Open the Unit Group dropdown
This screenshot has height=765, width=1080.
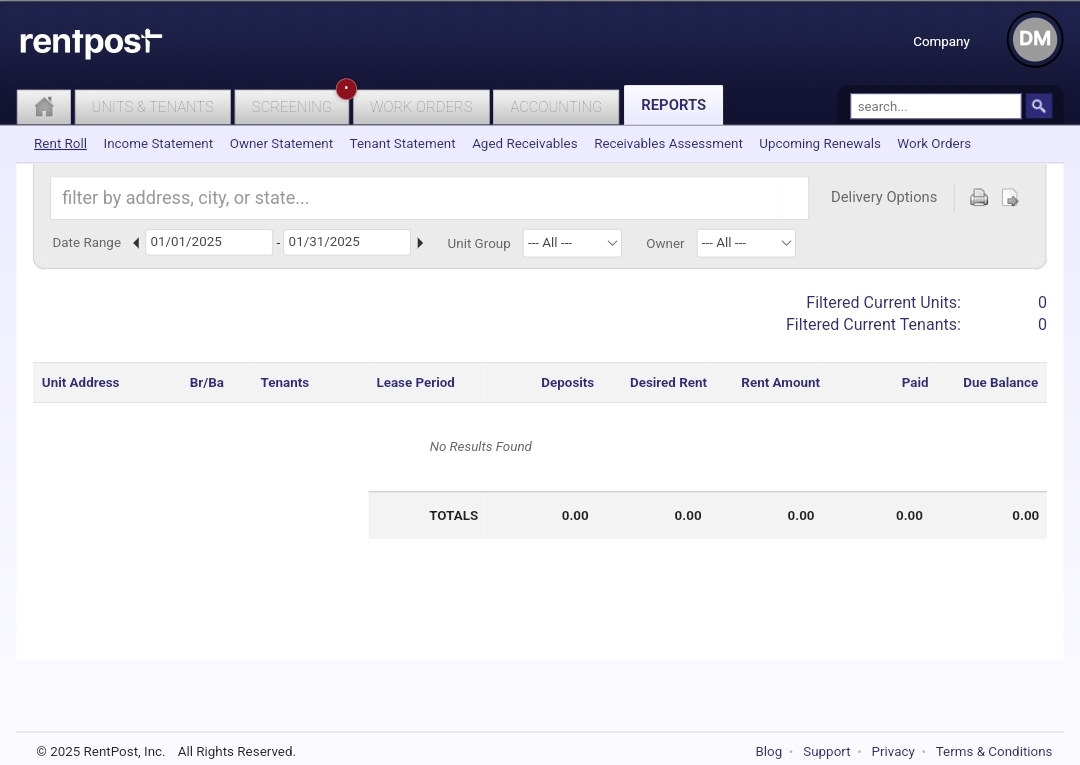click(572, 243)
